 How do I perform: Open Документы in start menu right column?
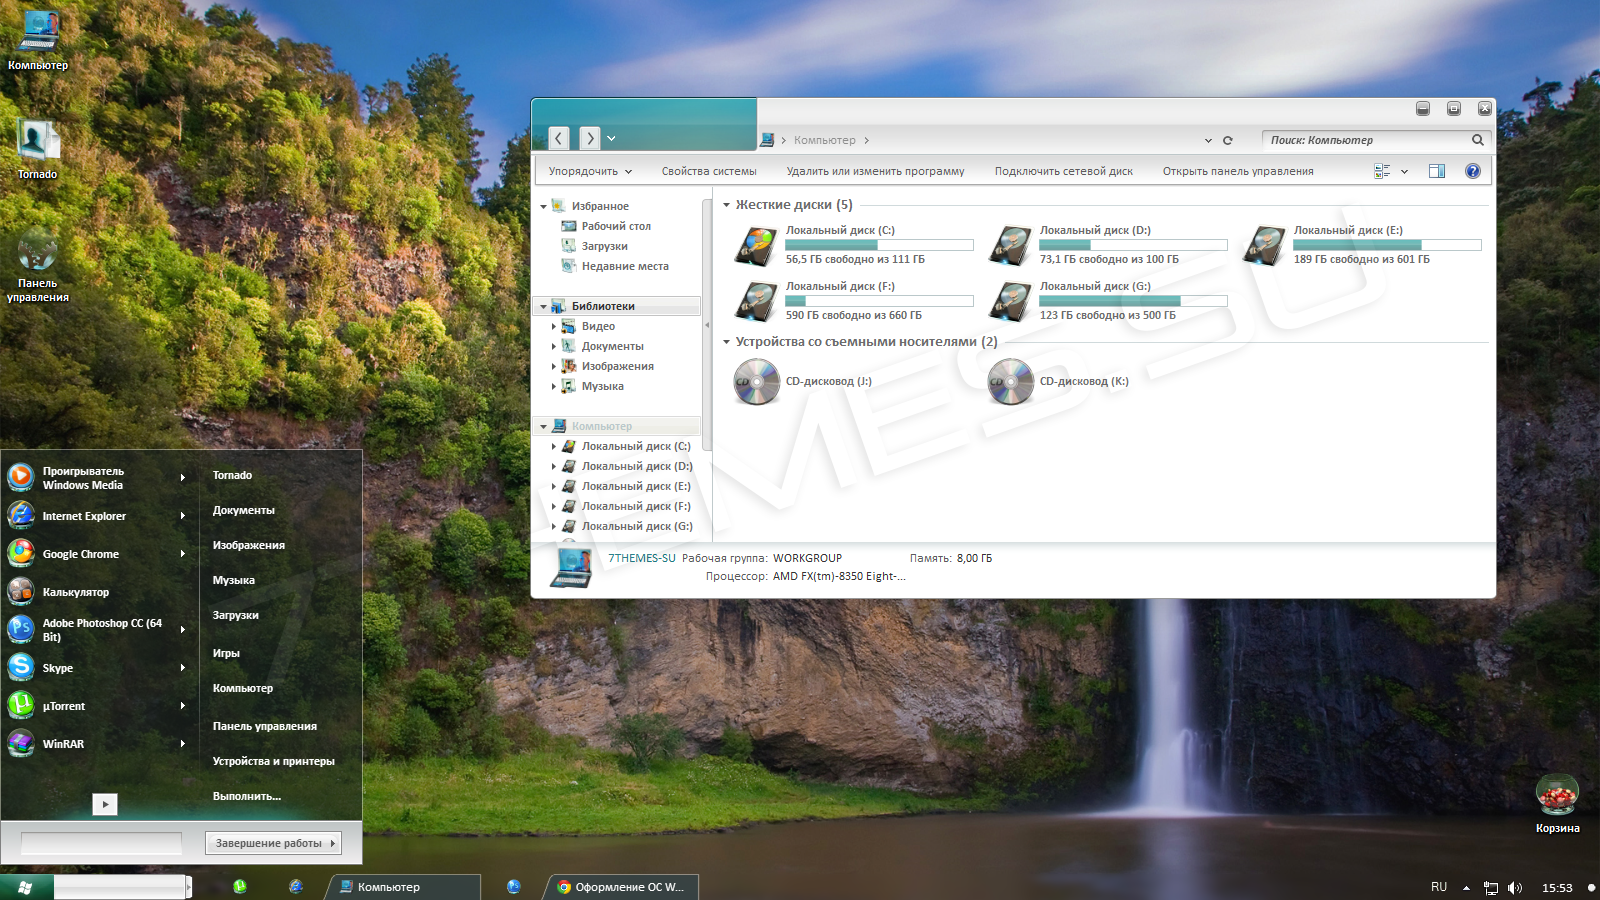[x=244, y=510]
